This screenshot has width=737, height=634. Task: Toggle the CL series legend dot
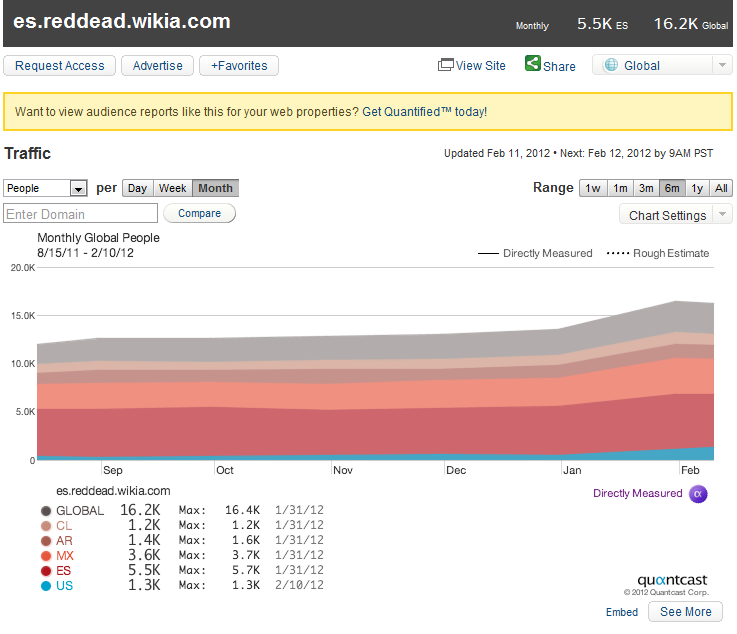coord(46,526)
